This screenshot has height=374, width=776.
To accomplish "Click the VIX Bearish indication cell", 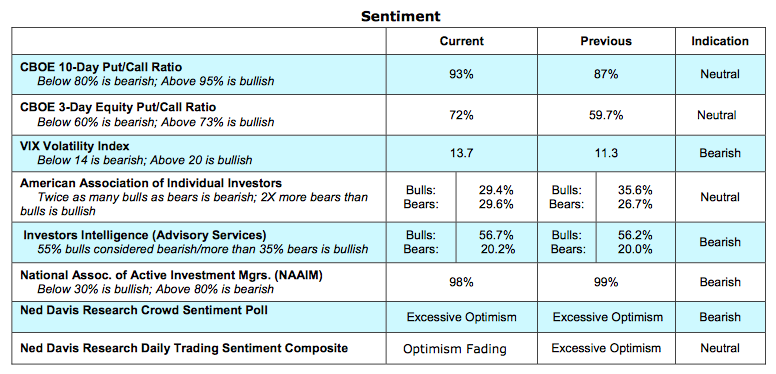I will [720, 153].
